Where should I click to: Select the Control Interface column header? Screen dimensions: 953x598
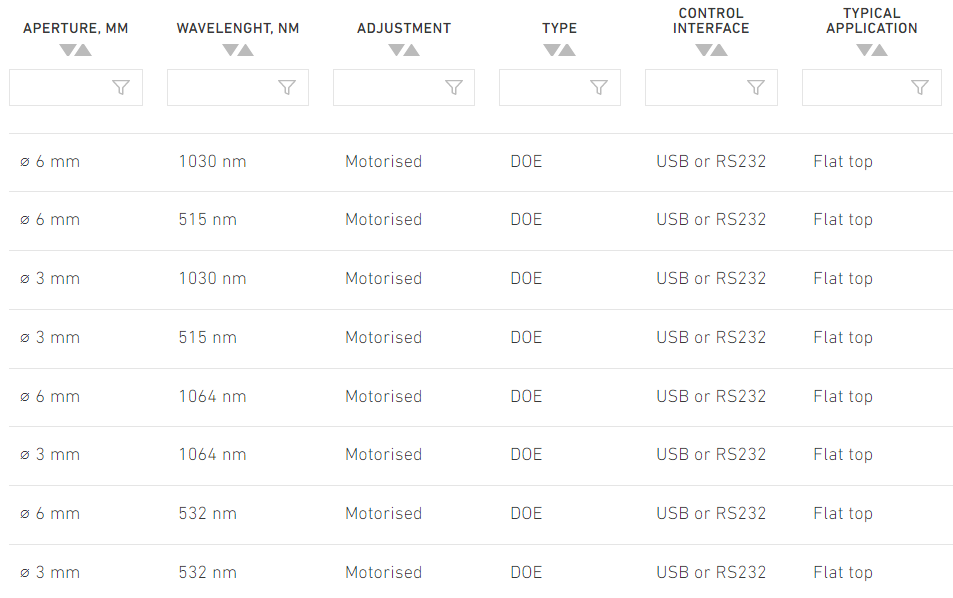[x=711, y=21]
